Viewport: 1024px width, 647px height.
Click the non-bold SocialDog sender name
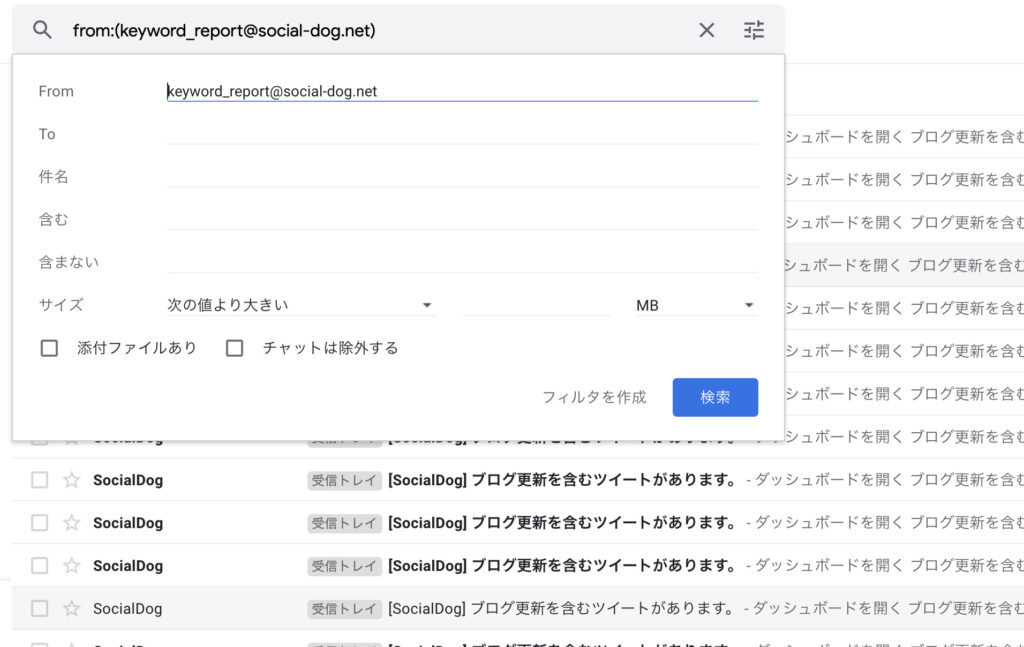pos(127,608)
